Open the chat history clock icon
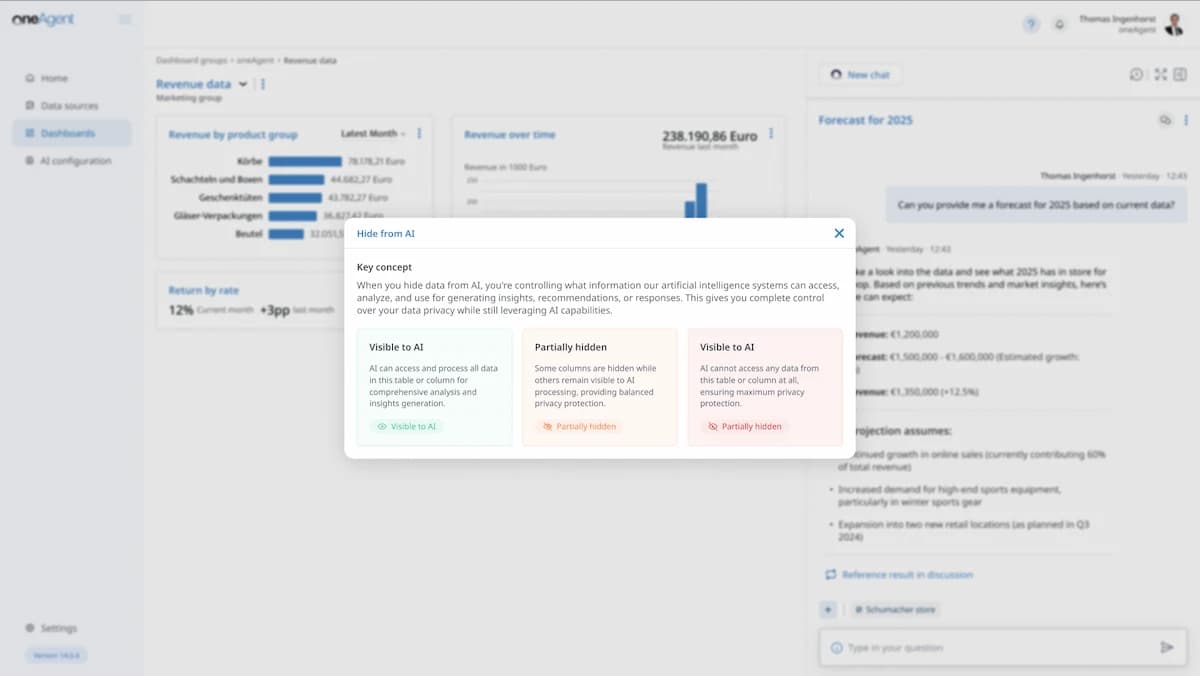1200x676 pixels. pos(1136,74)
